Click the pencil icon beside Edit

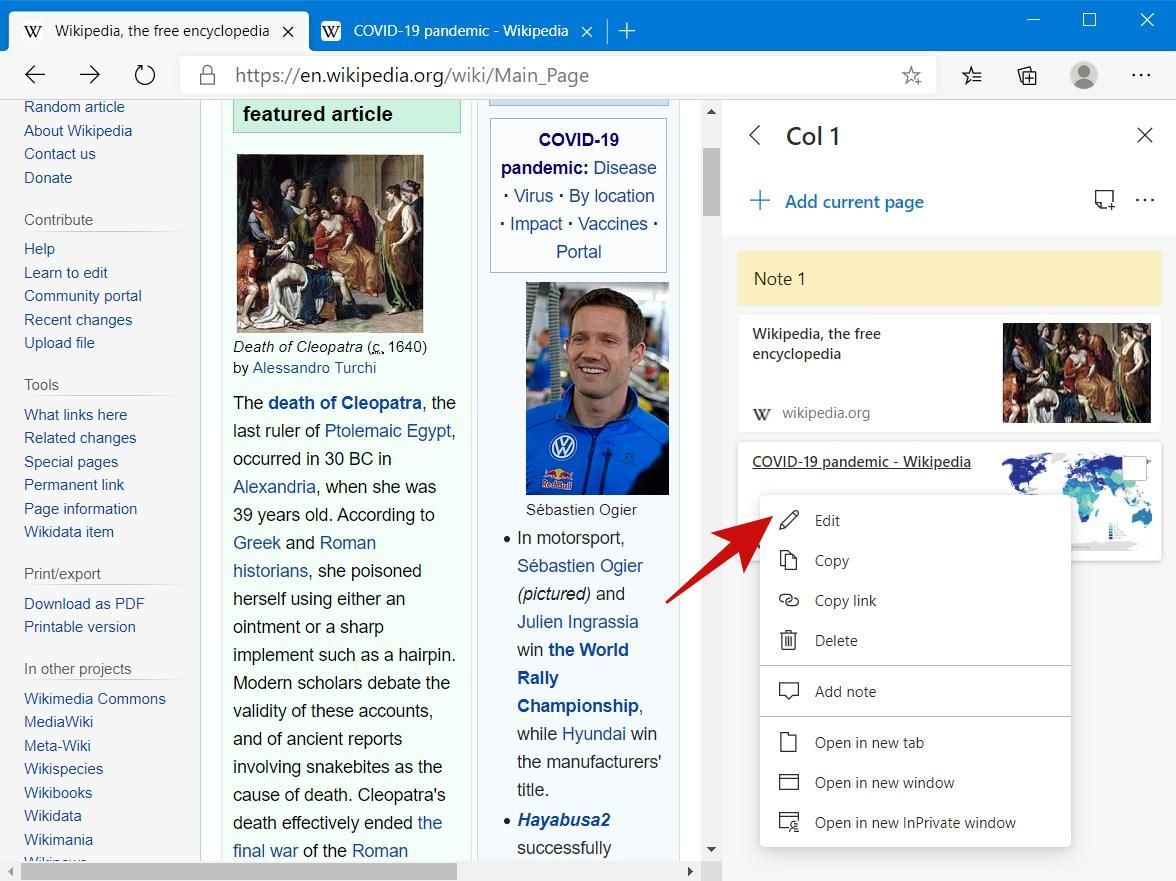[789, 520]
